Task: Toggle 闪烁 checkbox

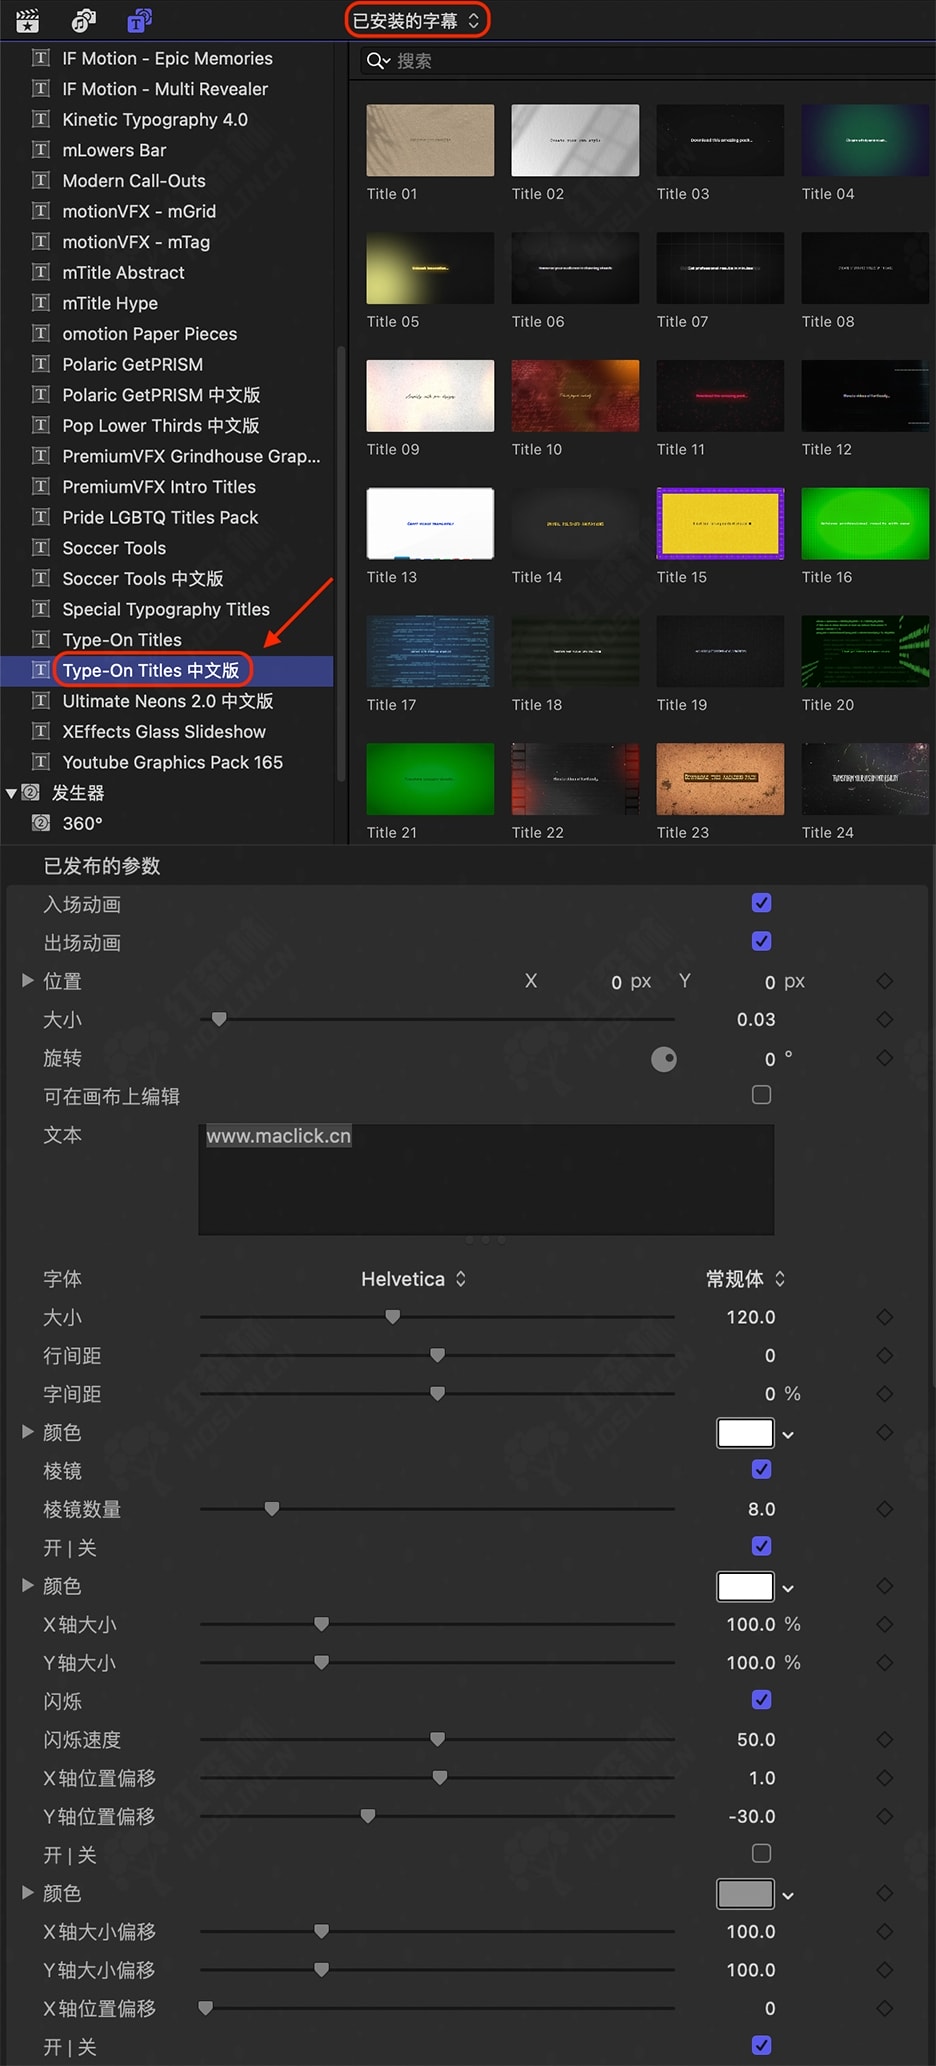Action: pos(761,1699)
